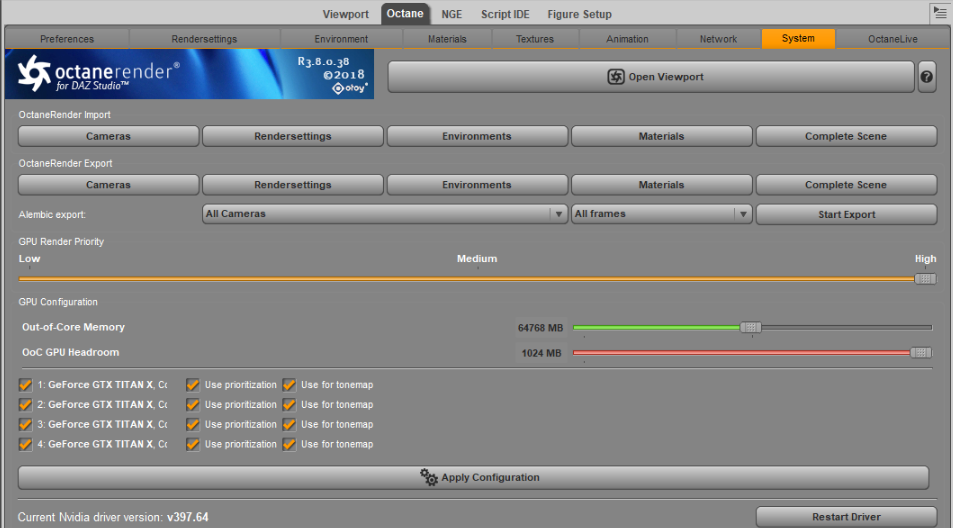953x528 pixels.
Task: Import Complete Scene under OctaneRender Import
Action: (x=846, y=136)
